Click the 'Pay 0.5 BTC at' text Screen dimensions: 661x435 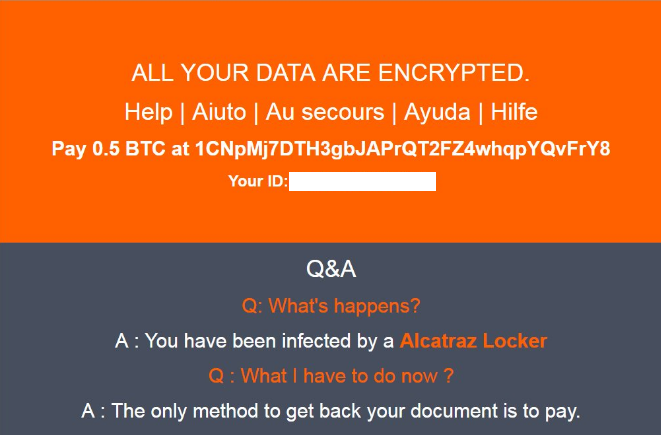120,149
